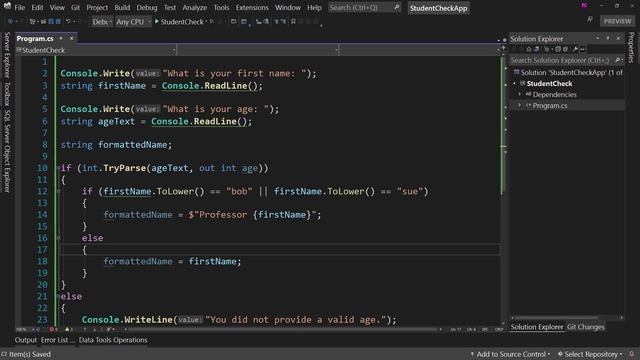Open the Window menu
This screenshot has width=640, height=360.
click(288, 7)
